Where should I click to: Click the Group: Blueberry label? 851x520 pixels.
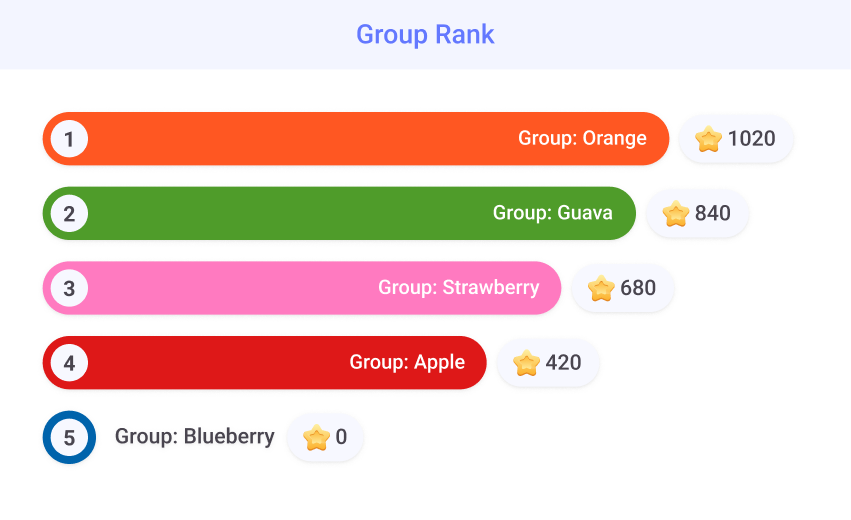pos(194,437)
